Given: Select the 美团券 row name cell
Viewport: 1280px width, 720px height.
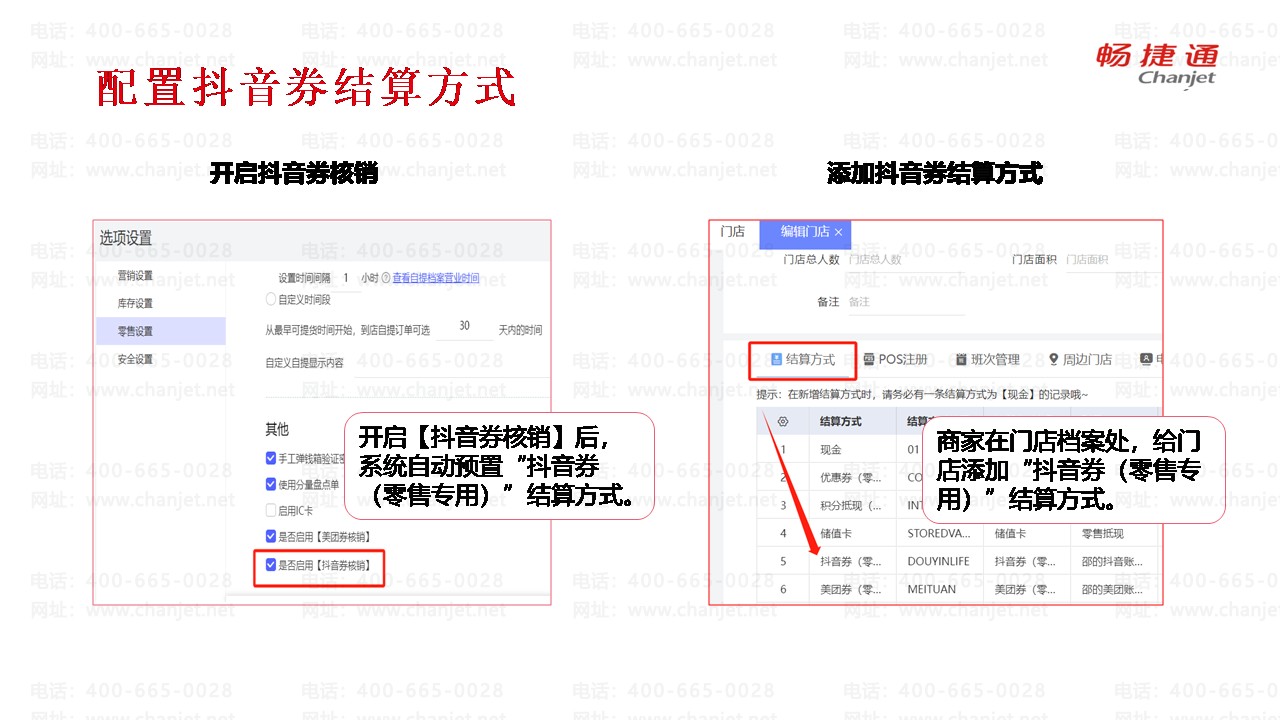Looking at the screenshot, I should click(852, 590).
